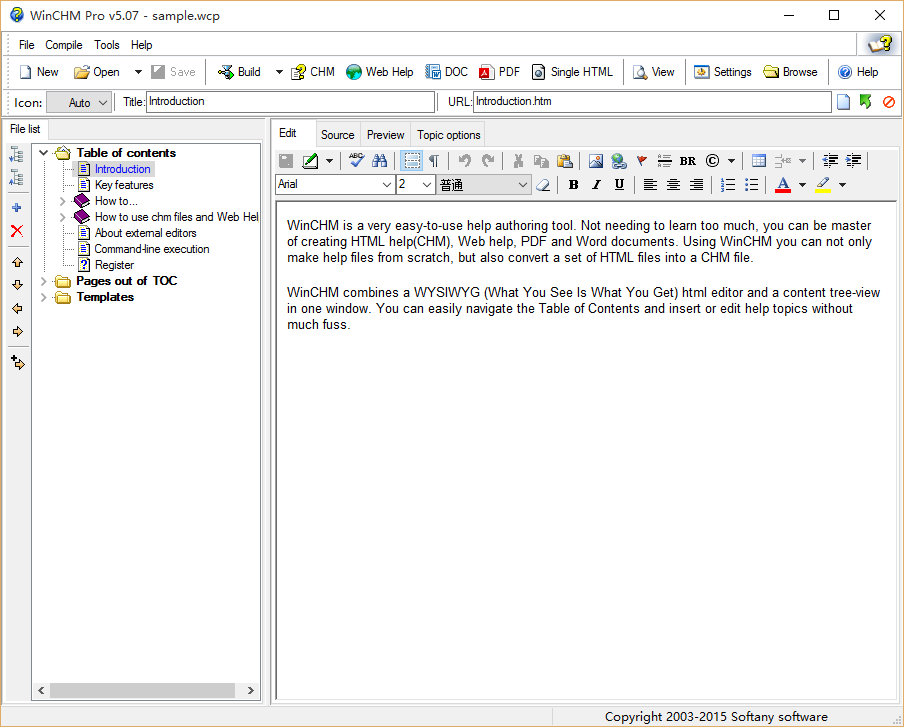The image size is (904, 727).
Task: Build Web Help output
Action: click(x=379, y=72)
